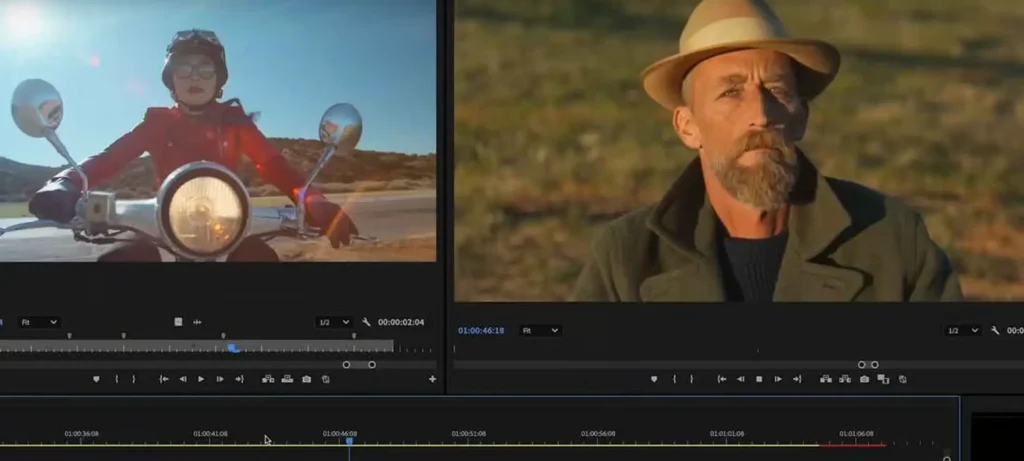1024x461 pixels.
Task: Export a frame from the Source monitor
Action: 306,379
